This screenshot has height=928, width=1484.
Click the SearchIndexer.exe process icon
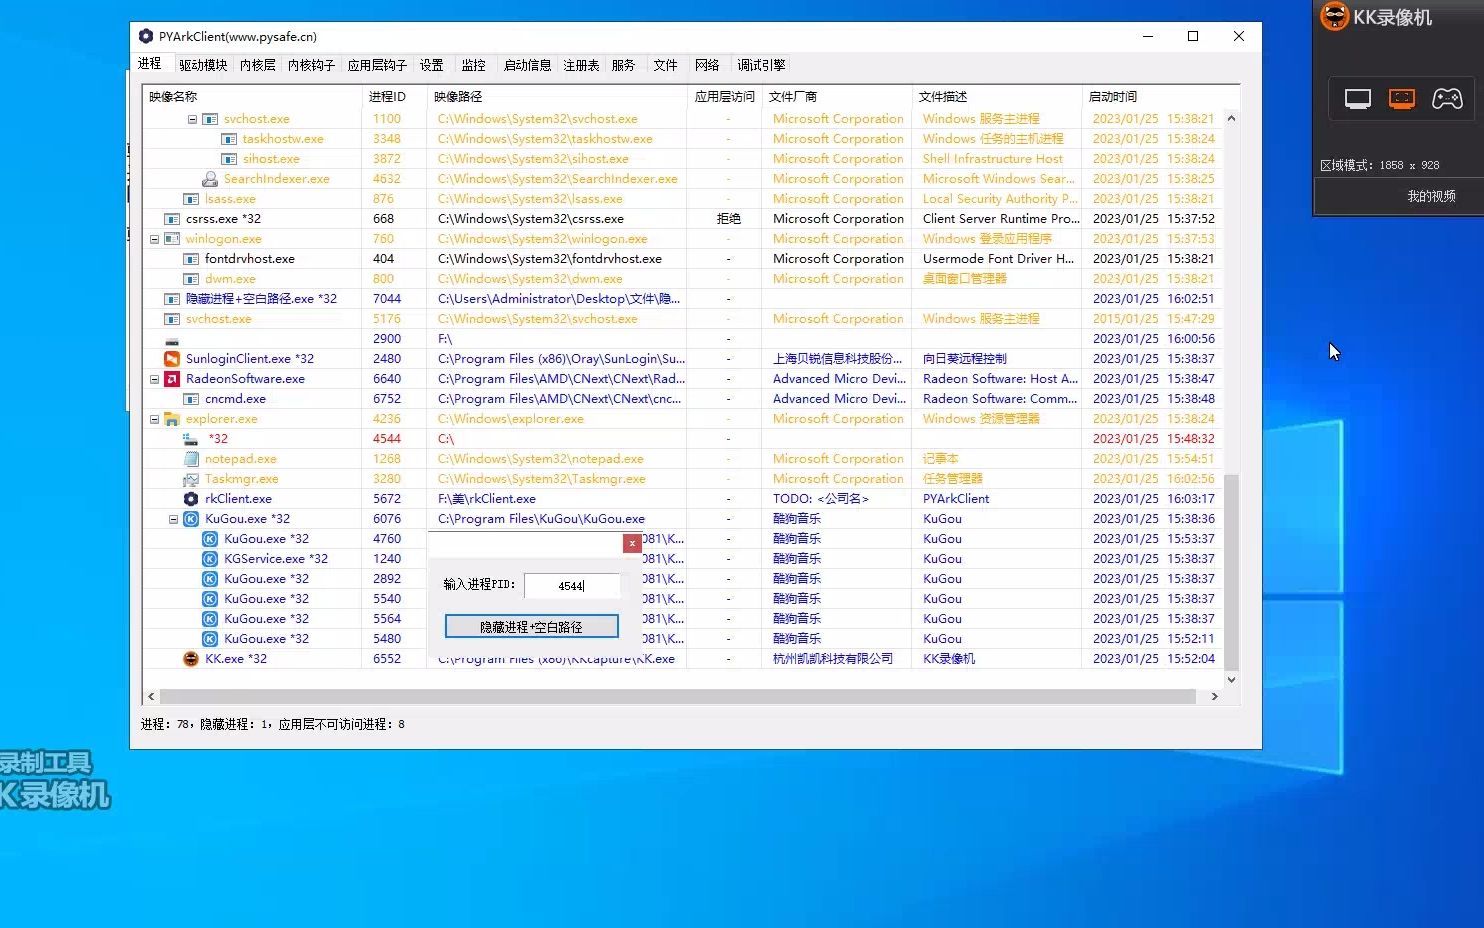(x=210, y=179)
